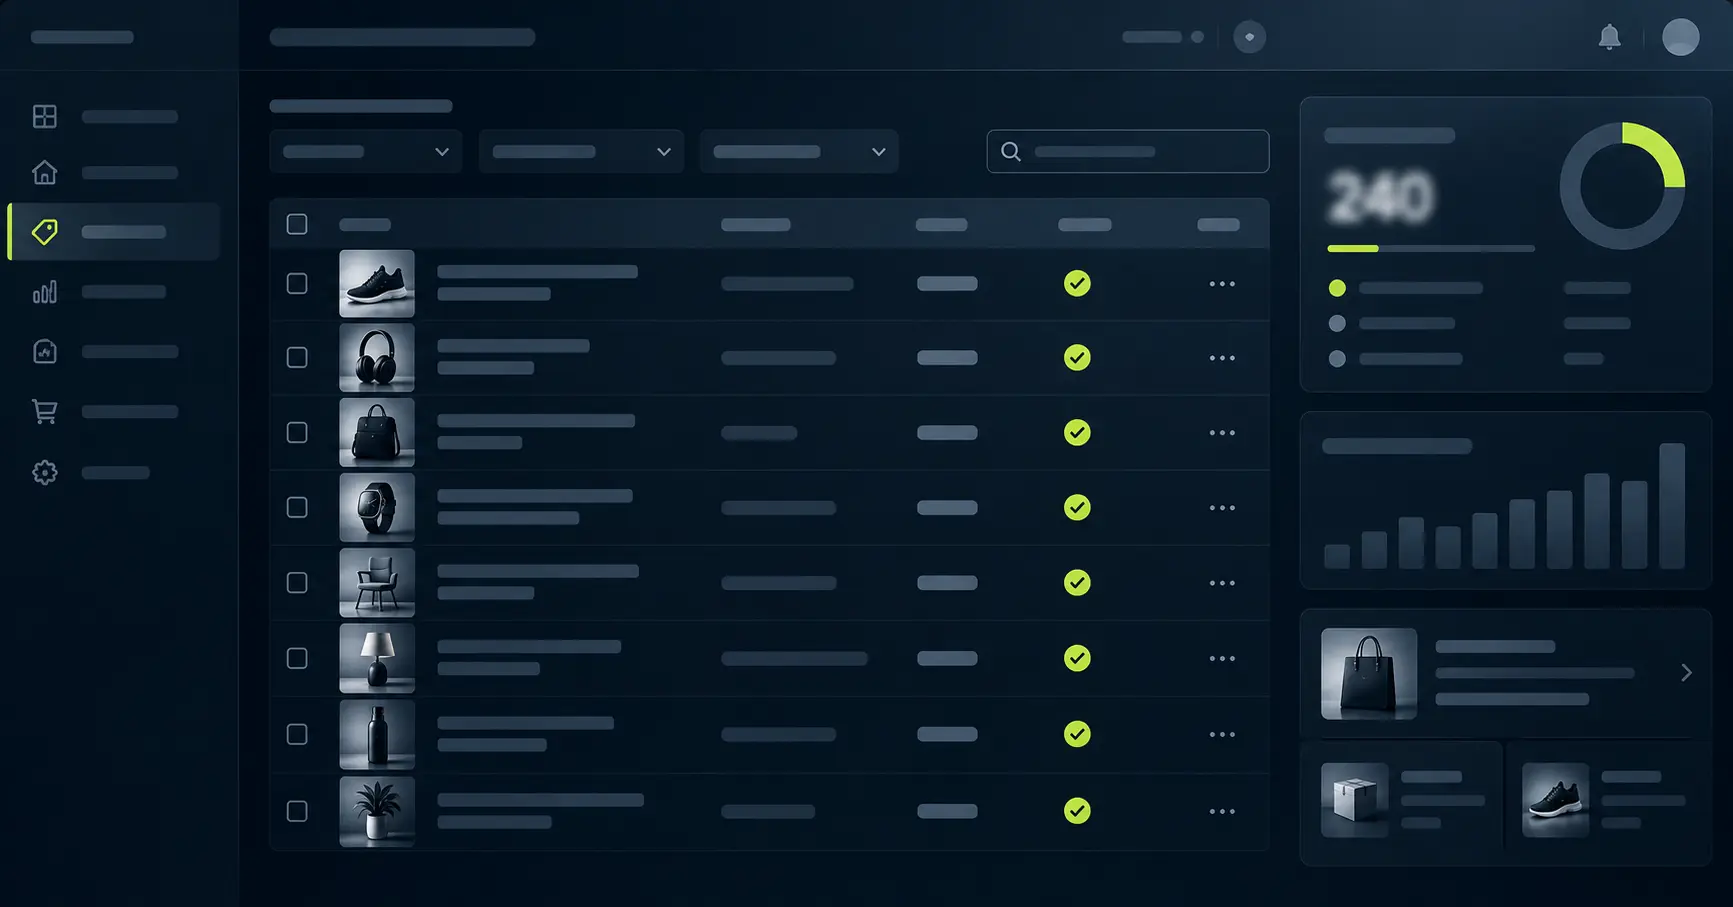Click the green progress bar under 240

[x=1353, y=248]
